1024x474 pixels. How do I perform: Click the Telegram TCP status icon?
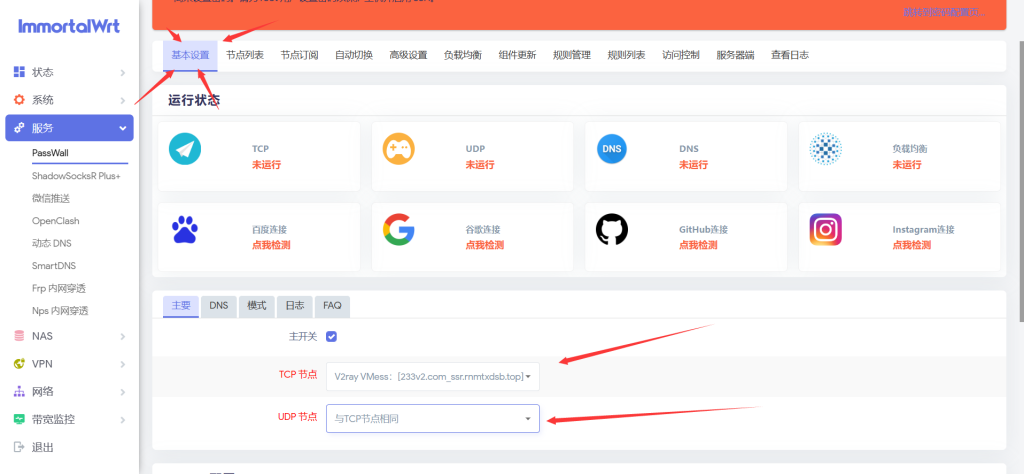tap(185, 150)
